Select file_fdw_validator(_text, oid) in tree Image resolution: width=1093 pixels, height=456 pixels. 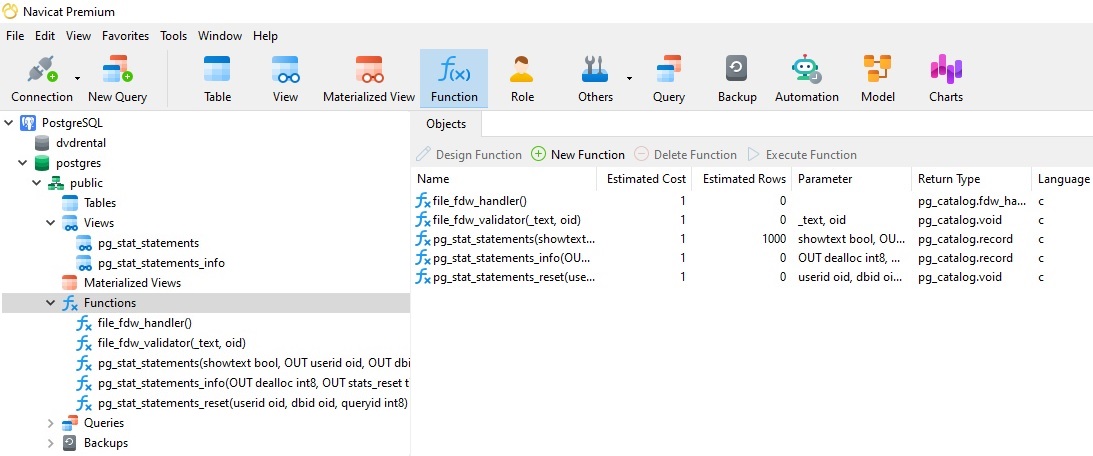click(x=171, y=343)
